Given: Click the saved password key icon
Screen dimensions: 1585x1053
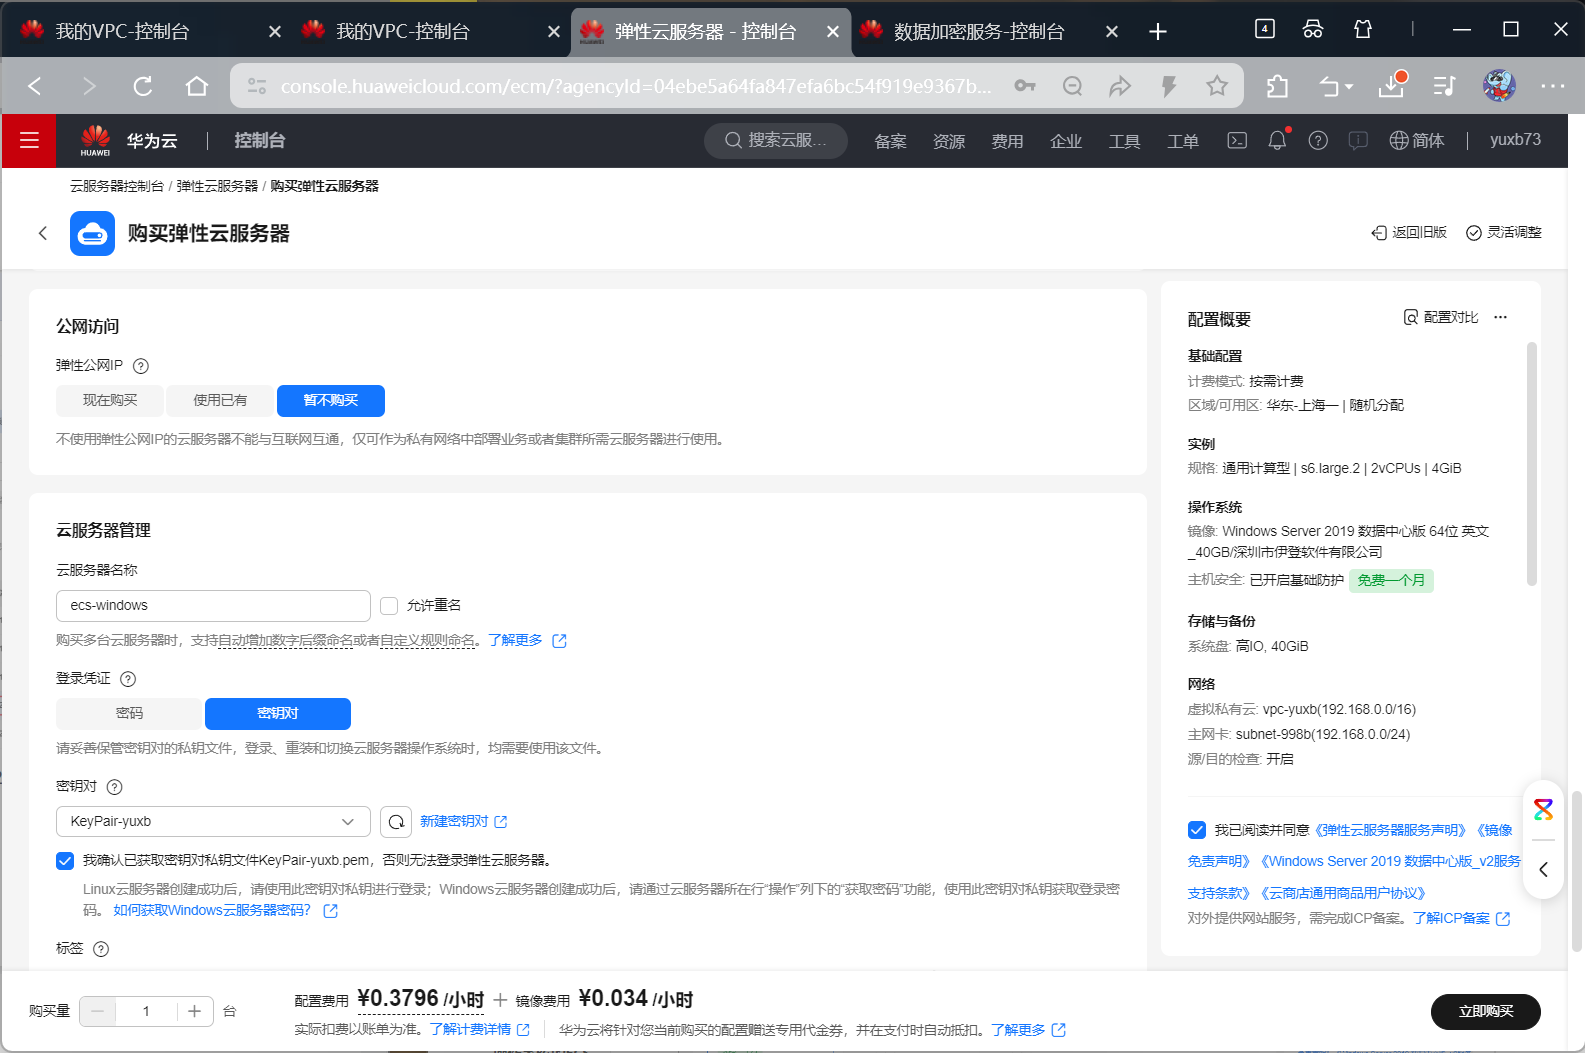Looking at the screenshot, I should point(1025,86).
